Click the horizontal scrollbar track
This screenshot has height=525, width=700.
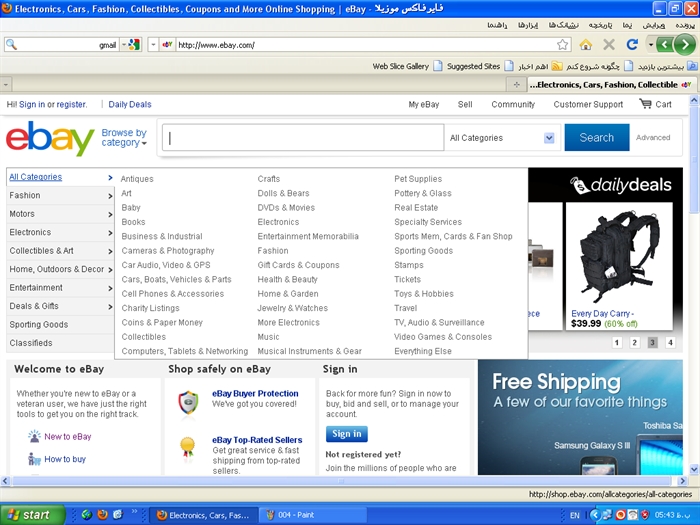342,481
